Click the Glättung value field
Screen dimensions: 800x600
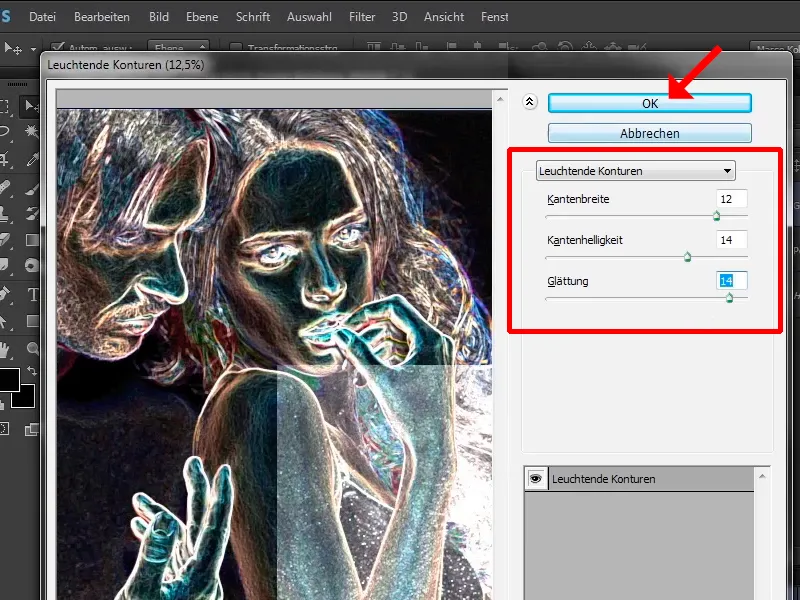click(732, 281)
